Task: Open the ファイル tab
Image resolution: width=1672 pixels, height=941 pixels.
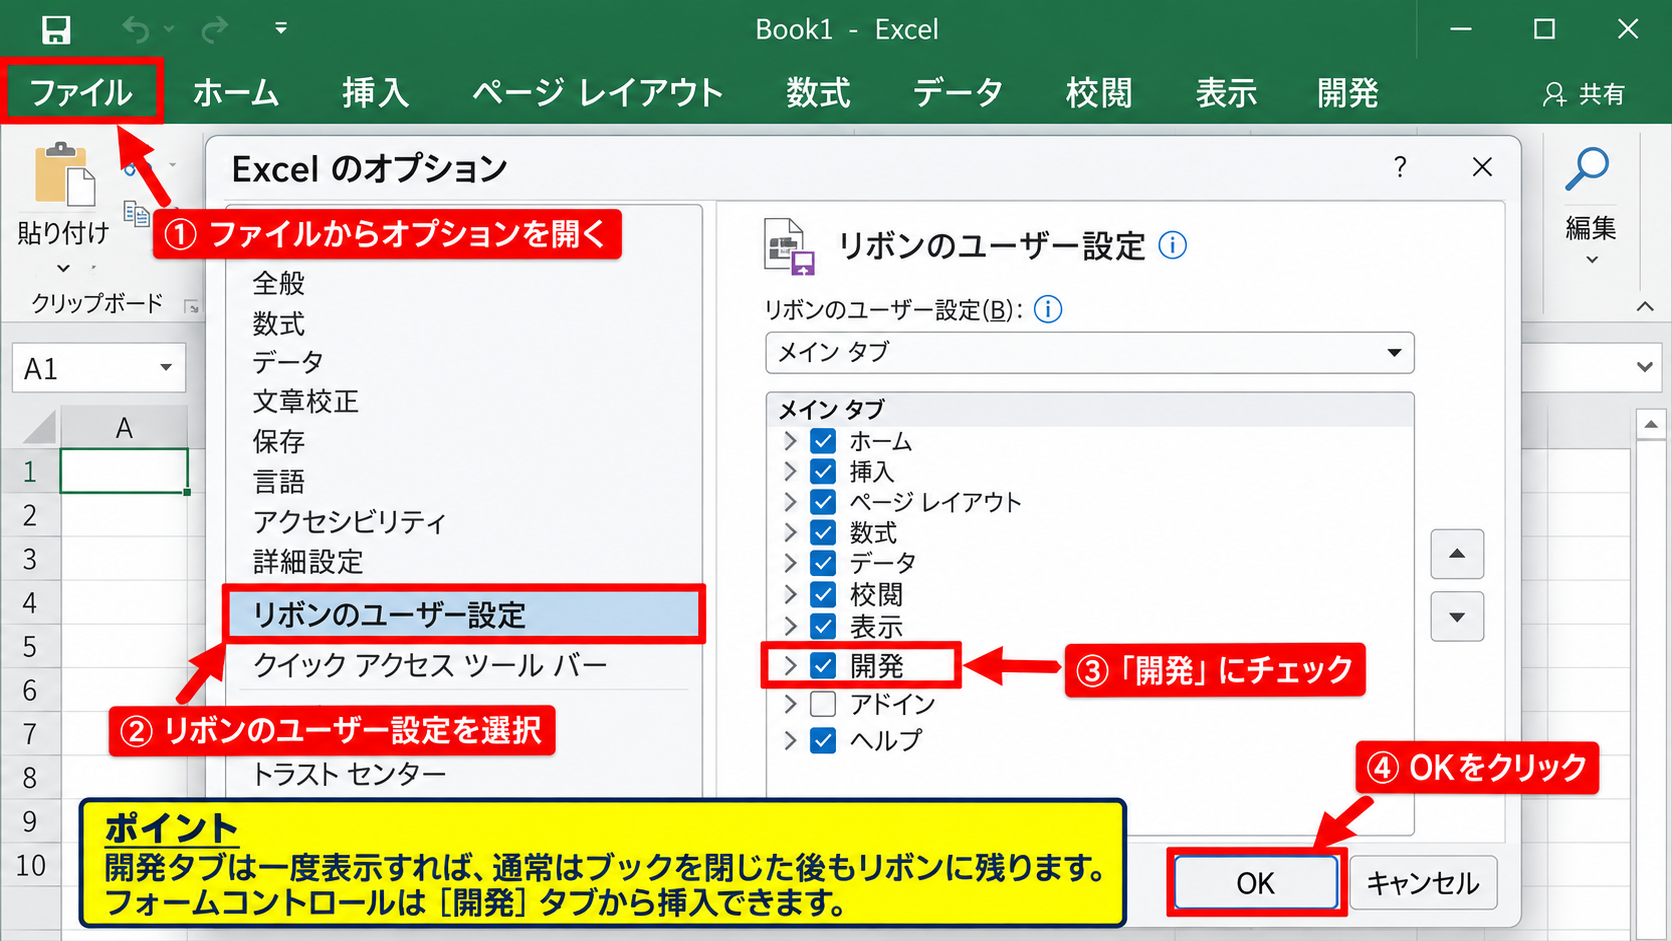Action: [x=81, y=93]
